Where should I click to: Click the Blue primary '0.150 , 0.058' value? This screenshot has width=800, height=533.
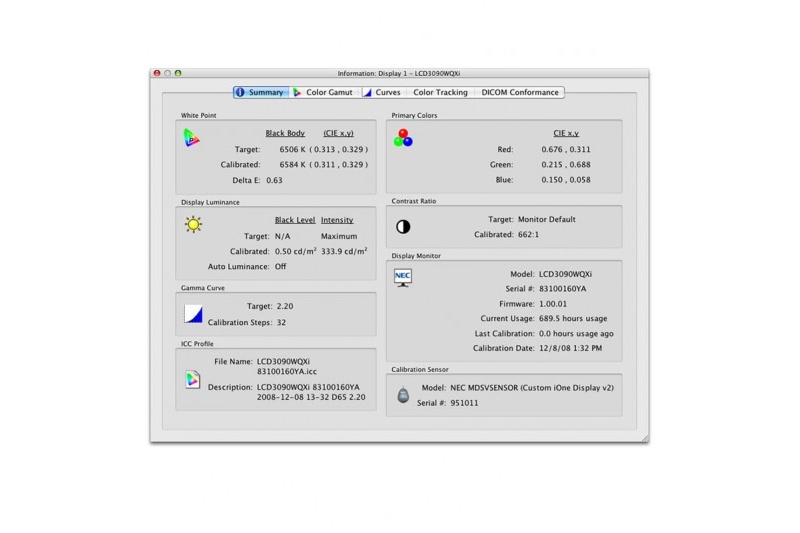(x=566, y=180)
